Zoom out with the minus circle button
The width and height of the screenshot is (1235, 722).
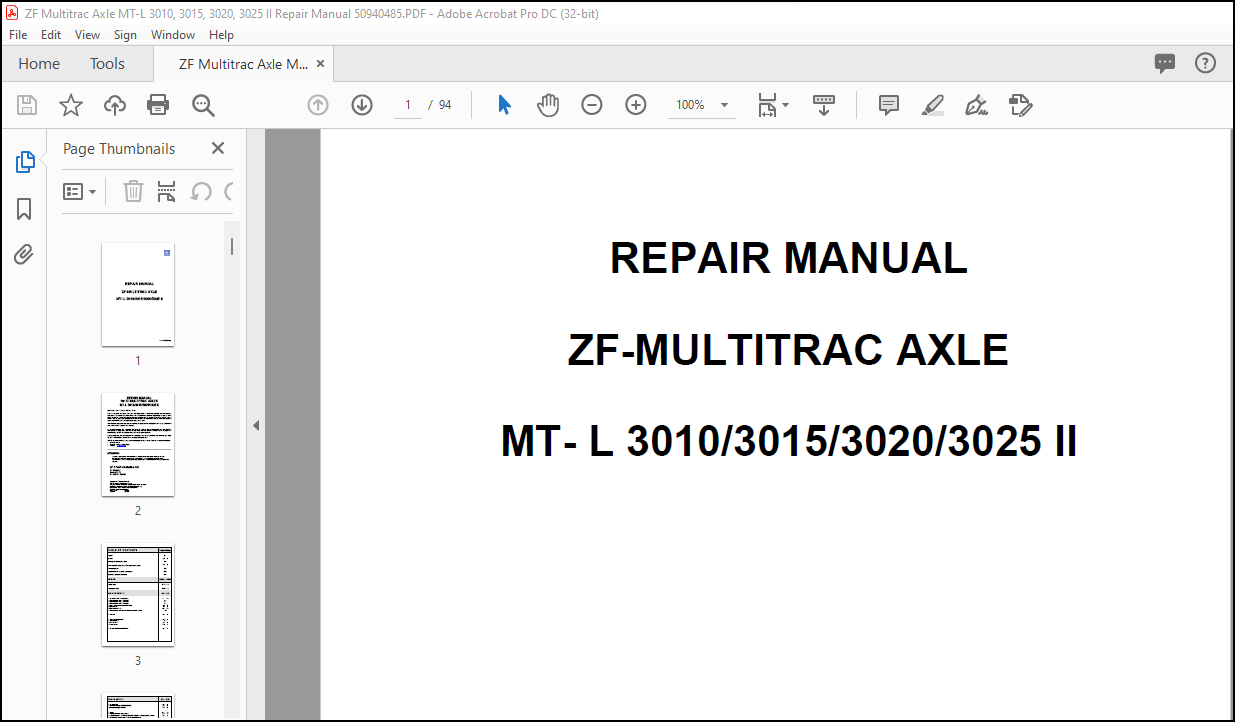592,105
